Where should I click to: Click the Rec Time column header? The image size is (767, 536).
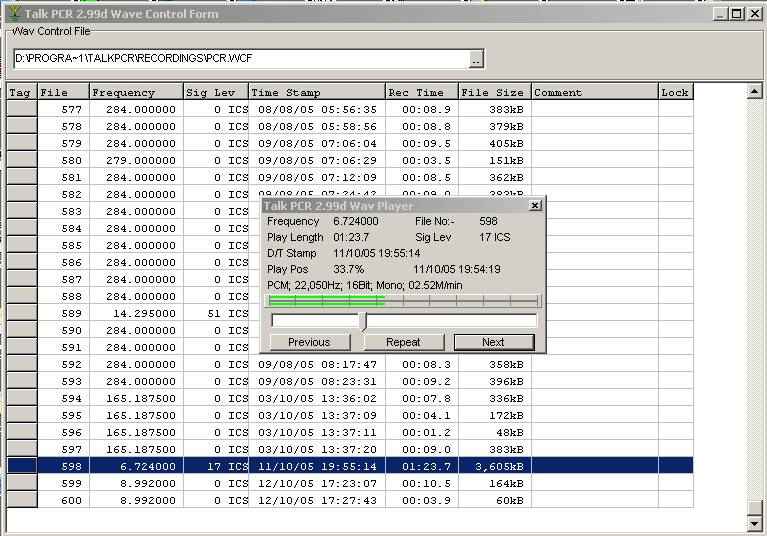[422, 92]
